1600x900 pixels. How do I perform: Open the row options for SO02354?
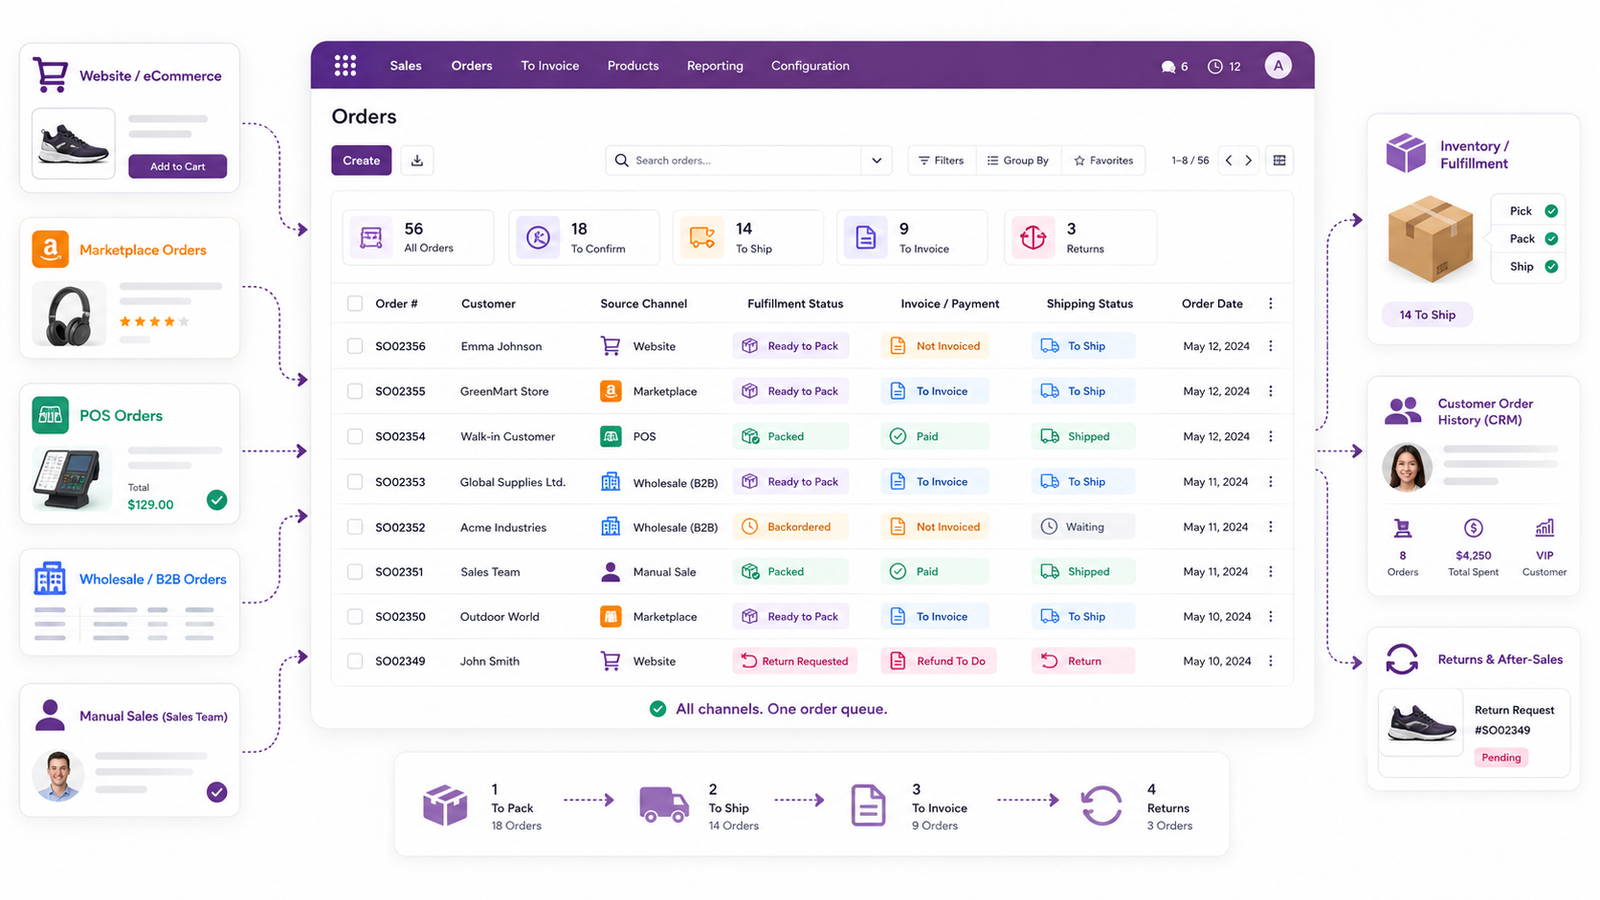[x=1271, y=436]
